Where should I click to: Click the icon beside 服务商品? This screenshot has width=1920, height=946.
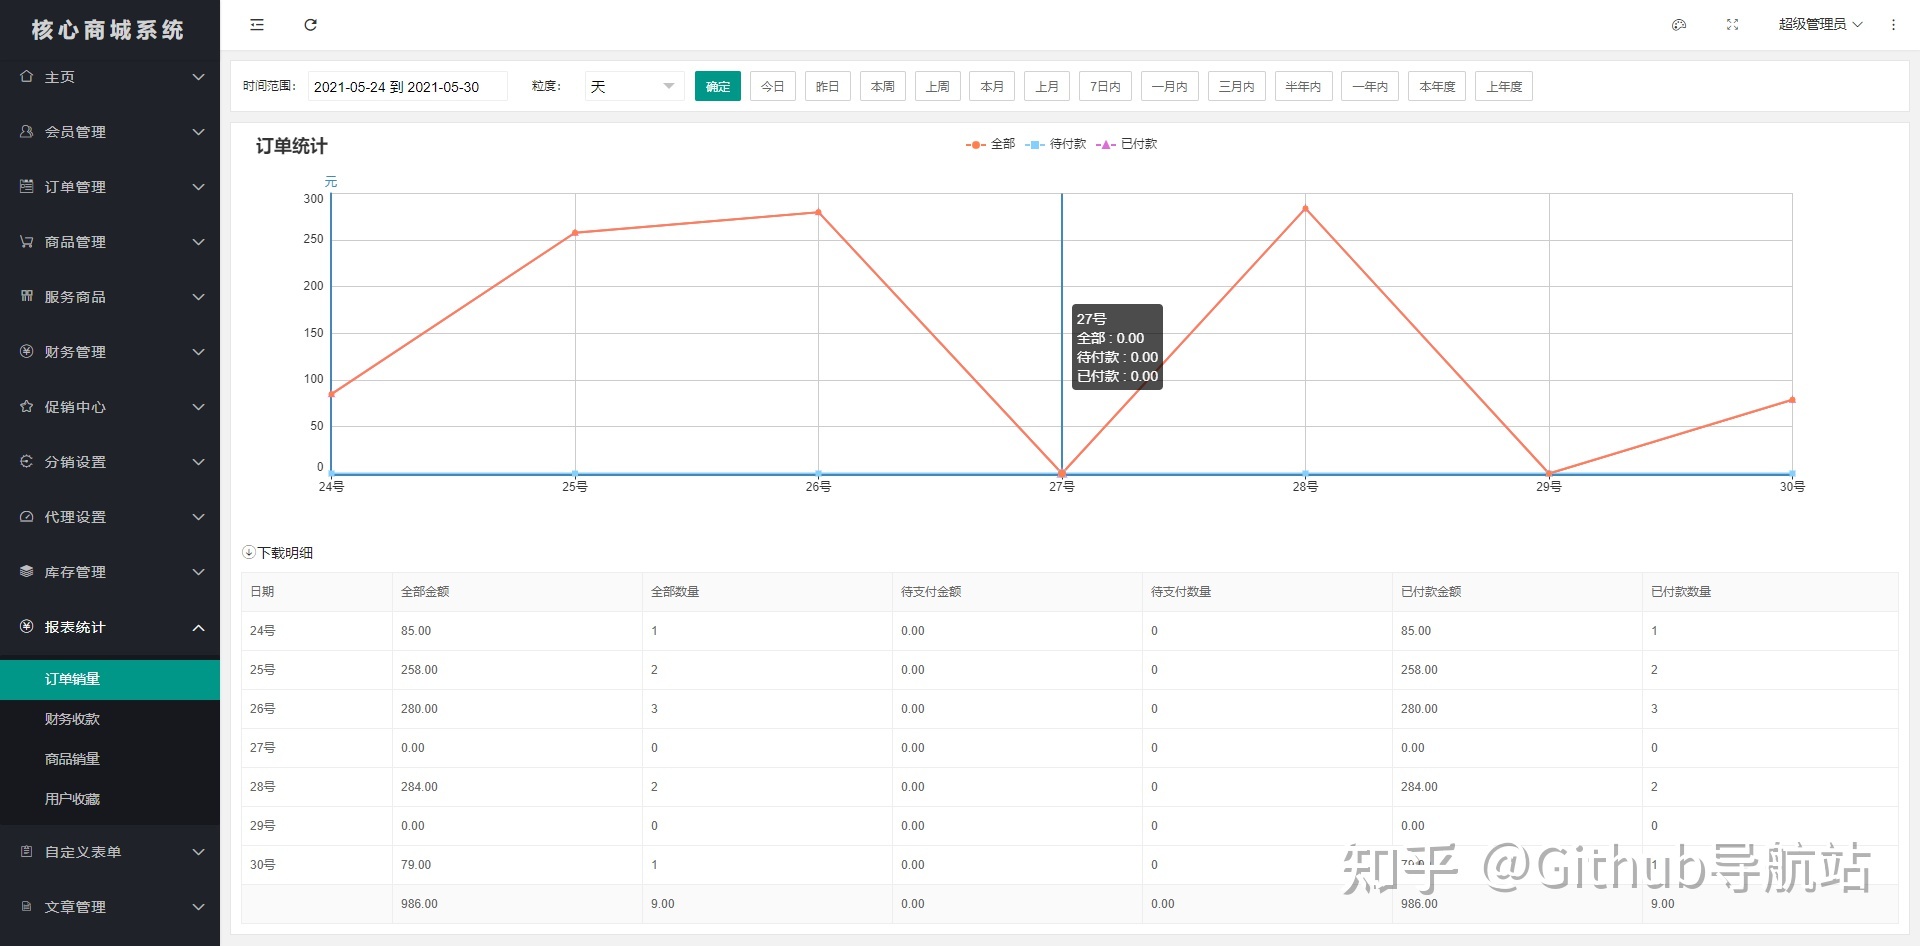point(27,296)
